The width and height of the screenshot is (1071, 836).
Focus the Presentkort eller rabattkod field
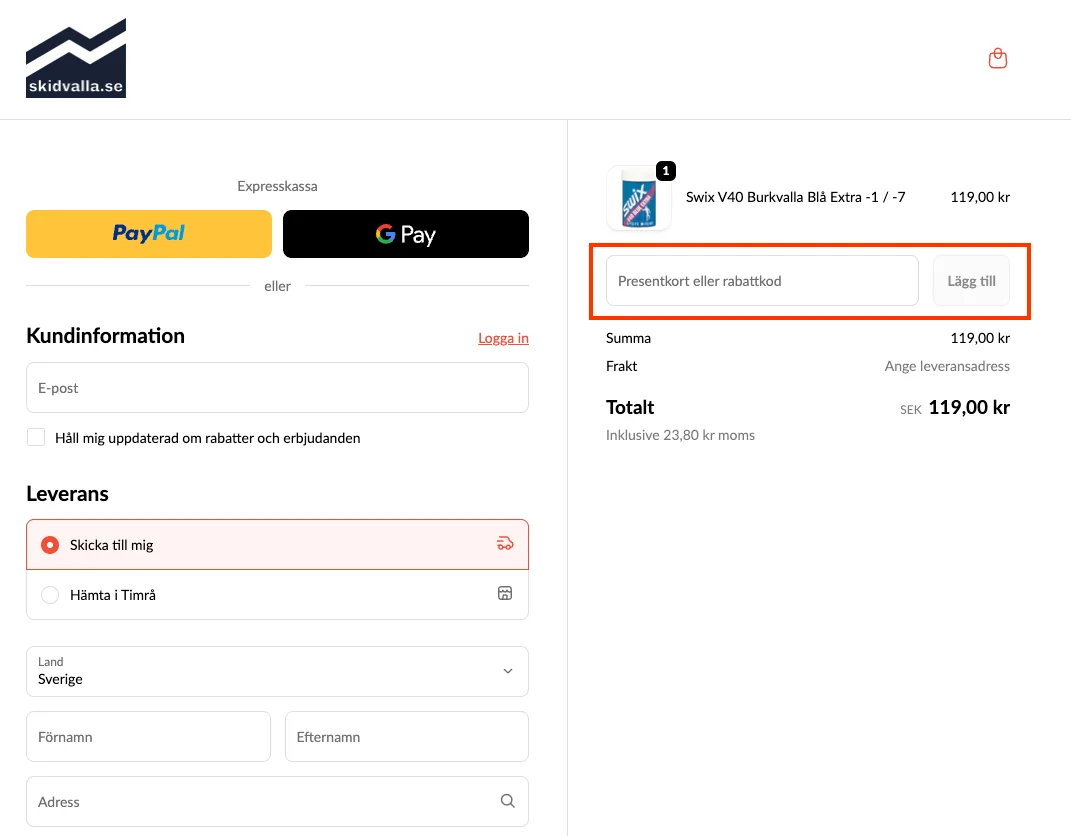click(x=761, y=281)
